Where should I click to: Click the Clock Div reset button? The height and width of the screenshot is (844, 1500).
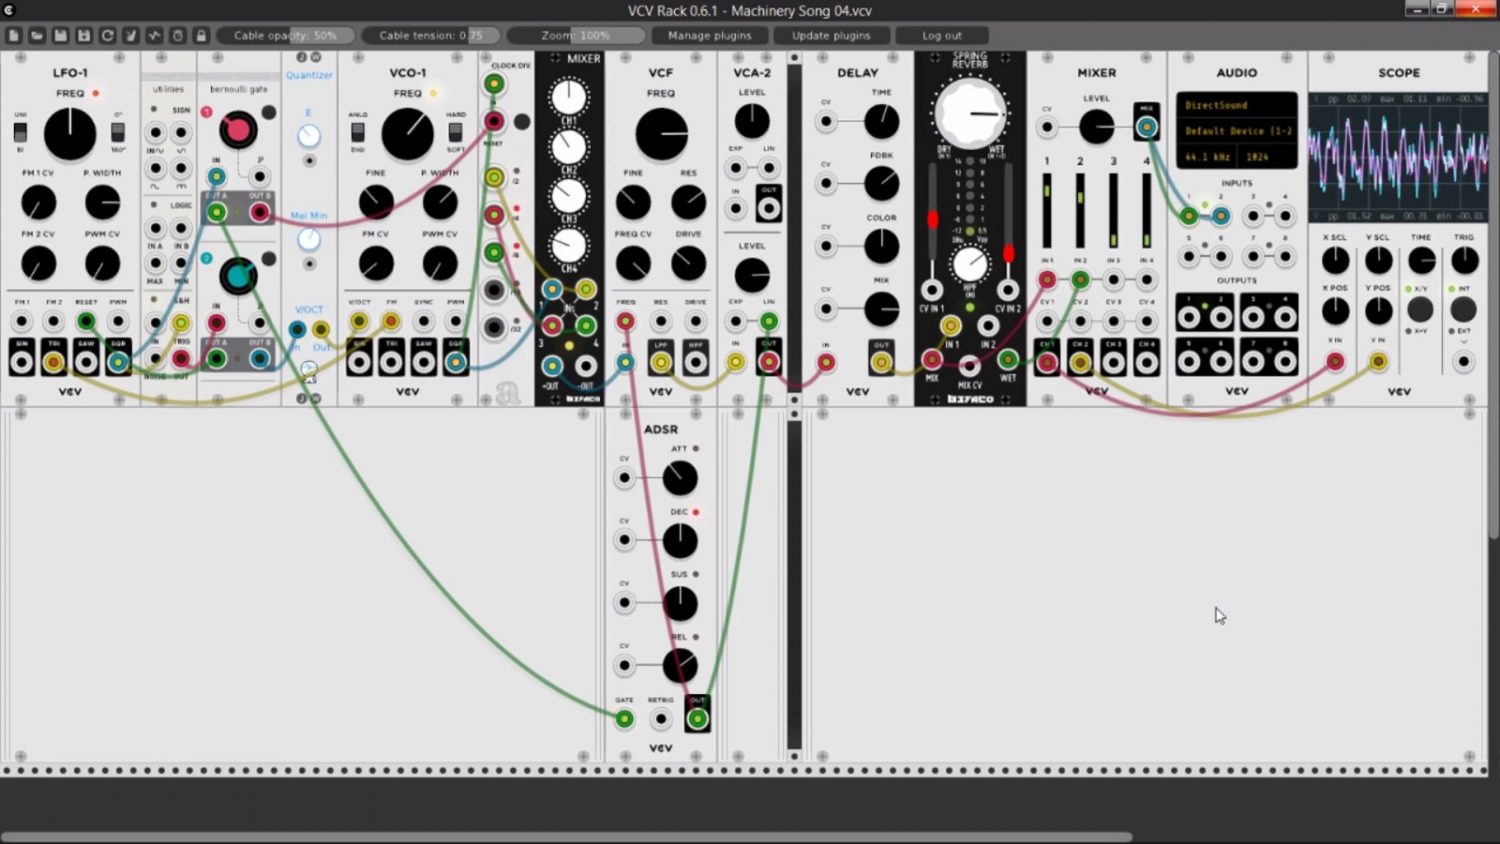pos(522,121)
